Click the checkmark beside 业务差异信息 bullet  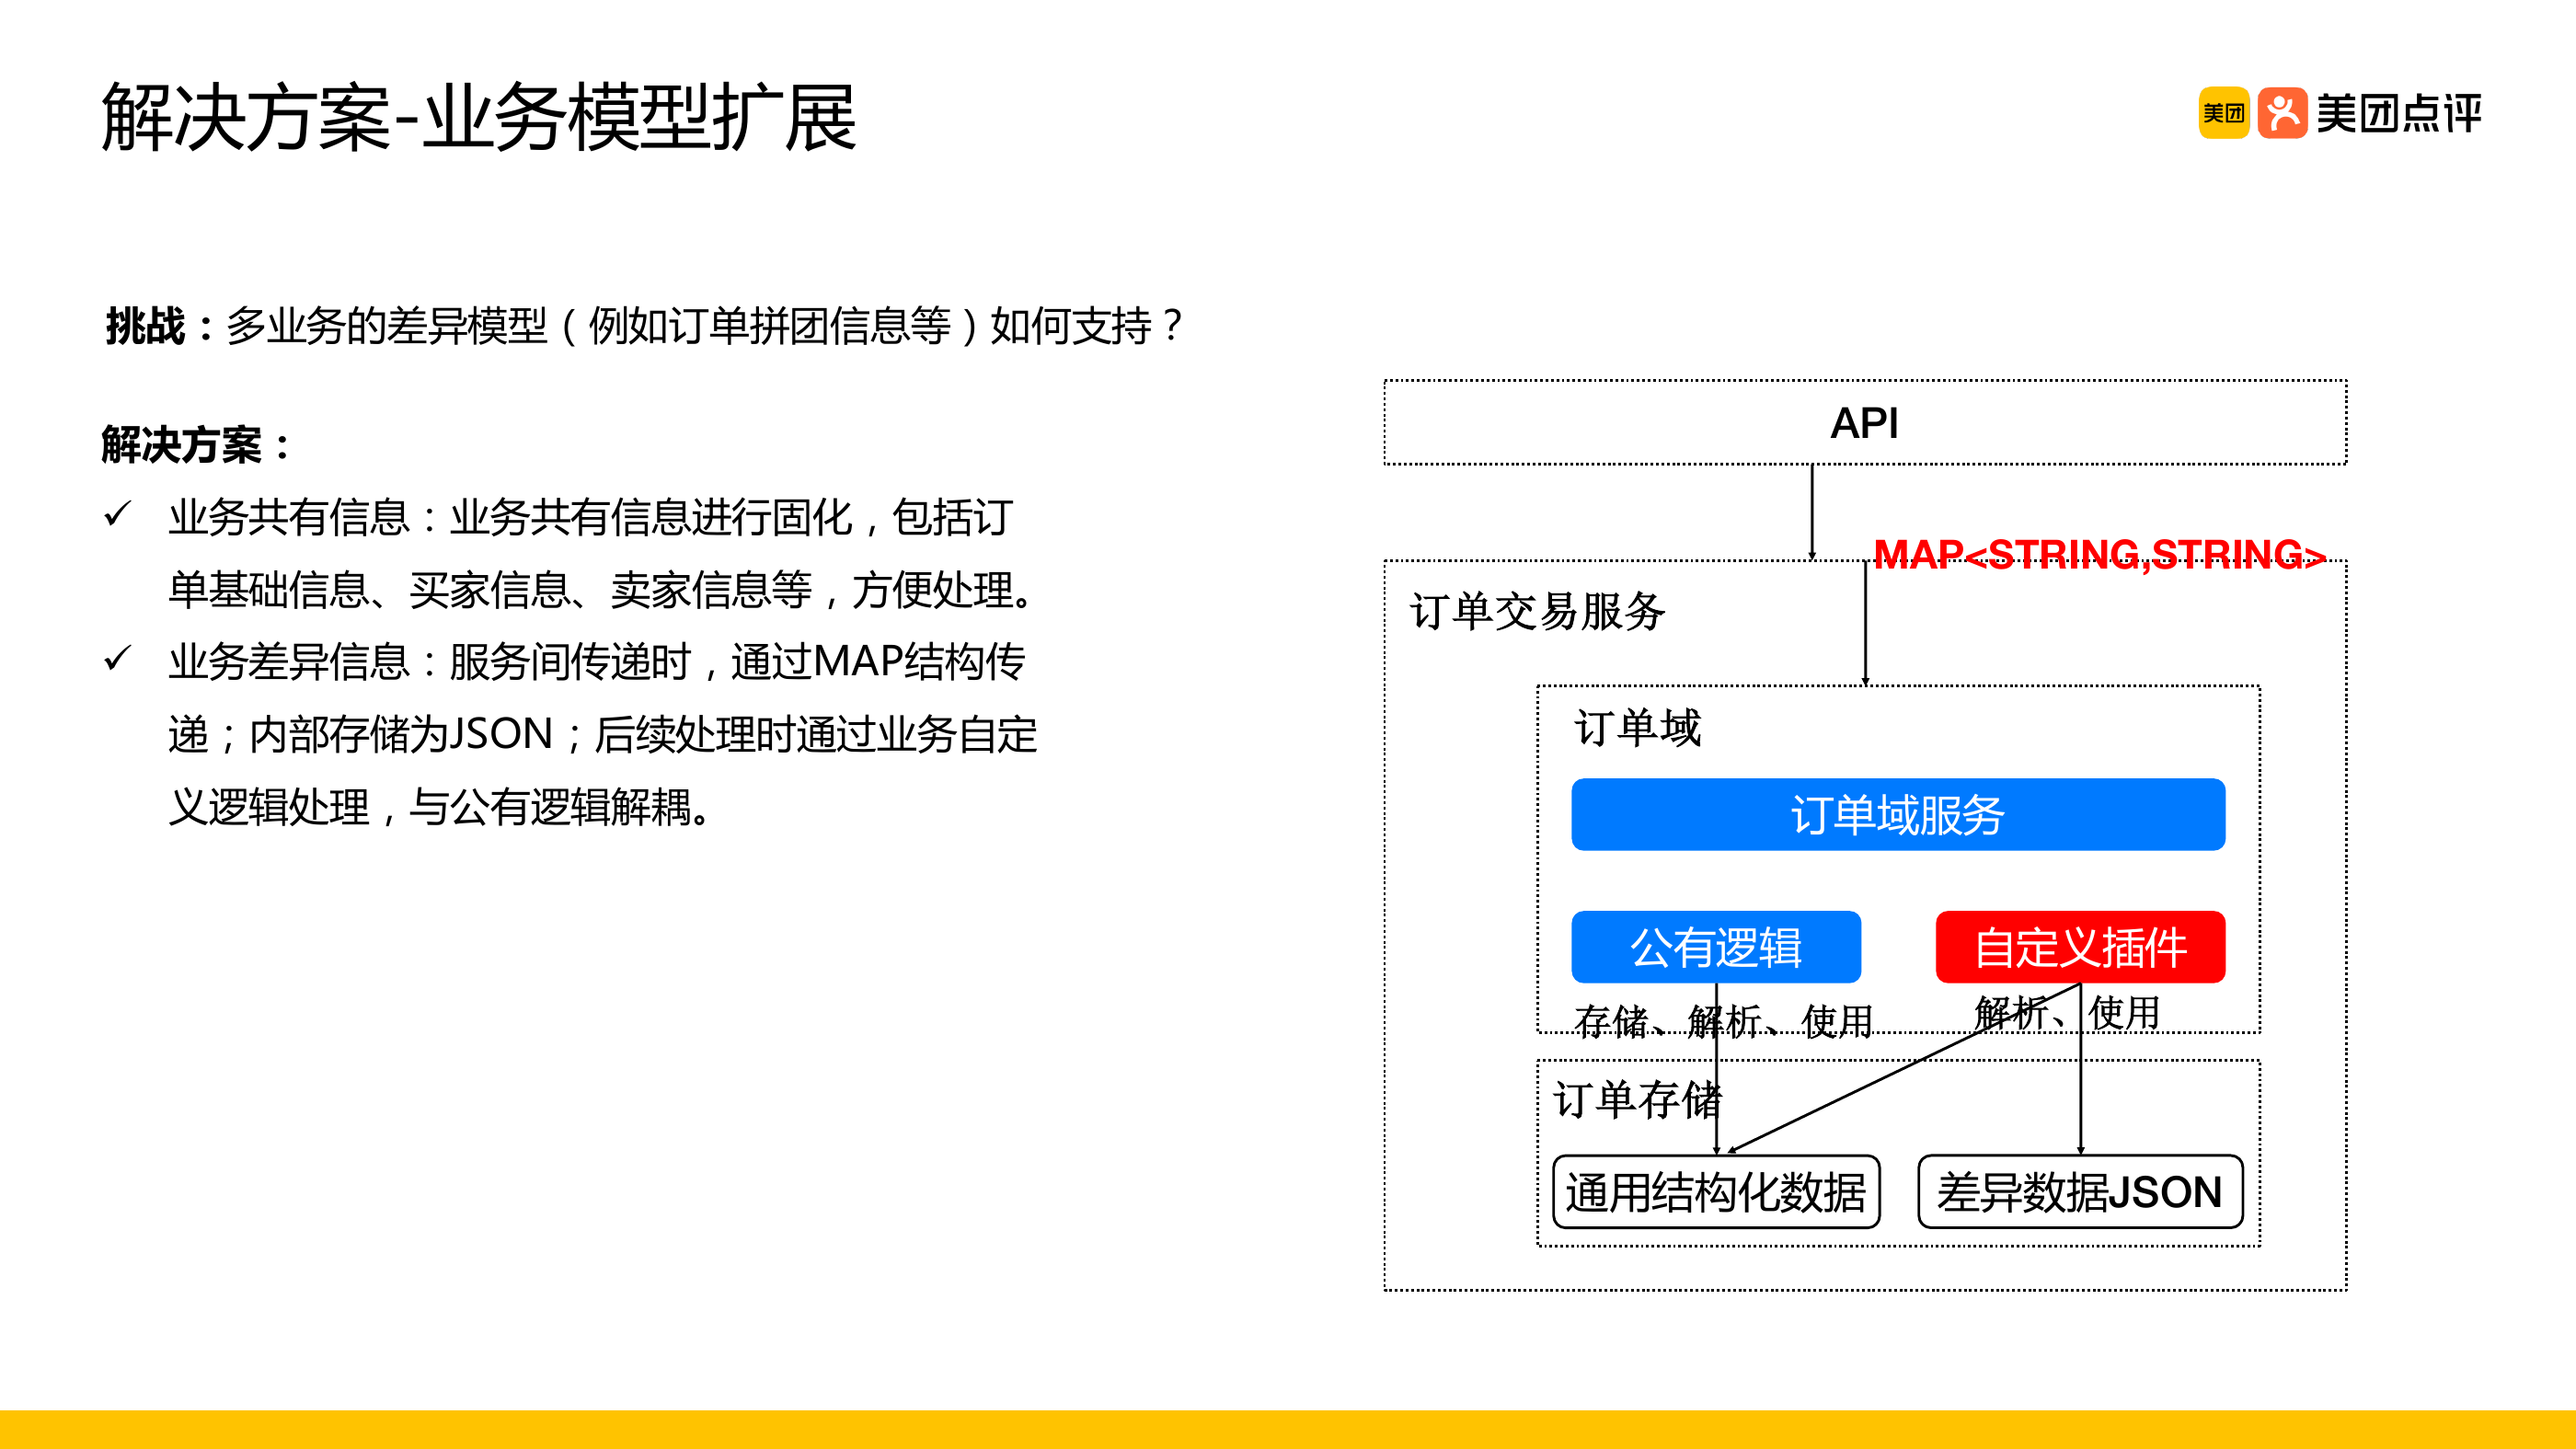point(118,659)
